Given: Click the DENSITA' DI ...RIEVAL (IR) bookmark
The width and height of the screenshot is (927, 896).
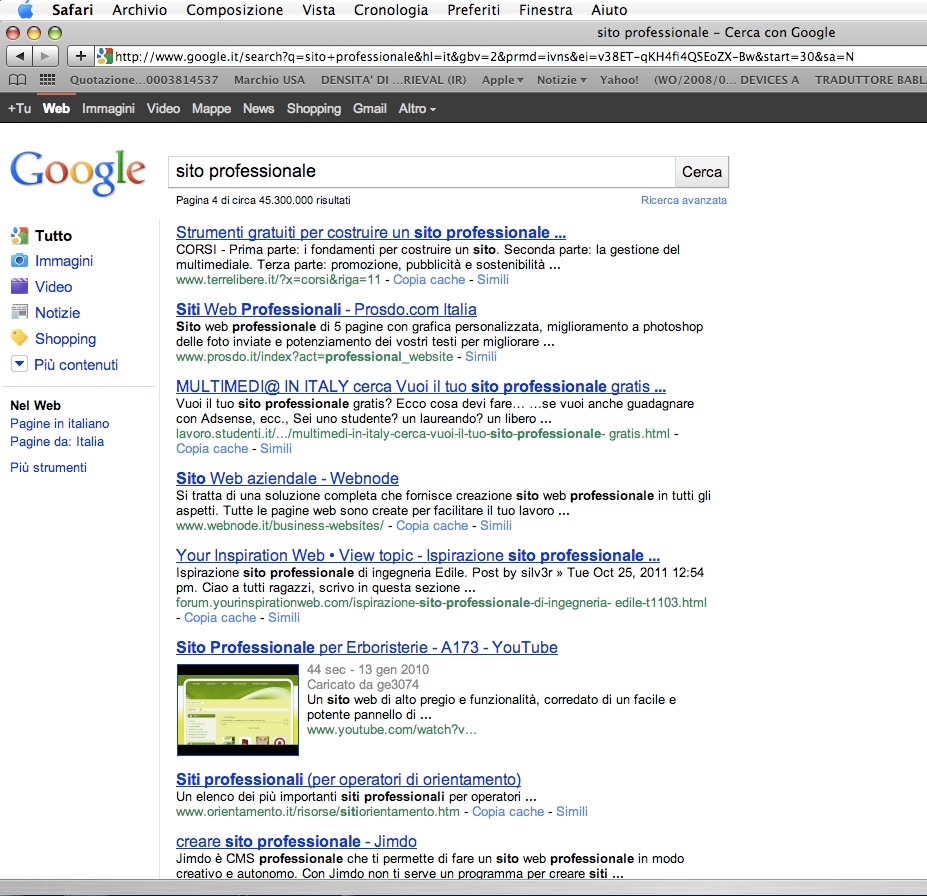Looking at the screenshot, I should (x=394, y=80).
